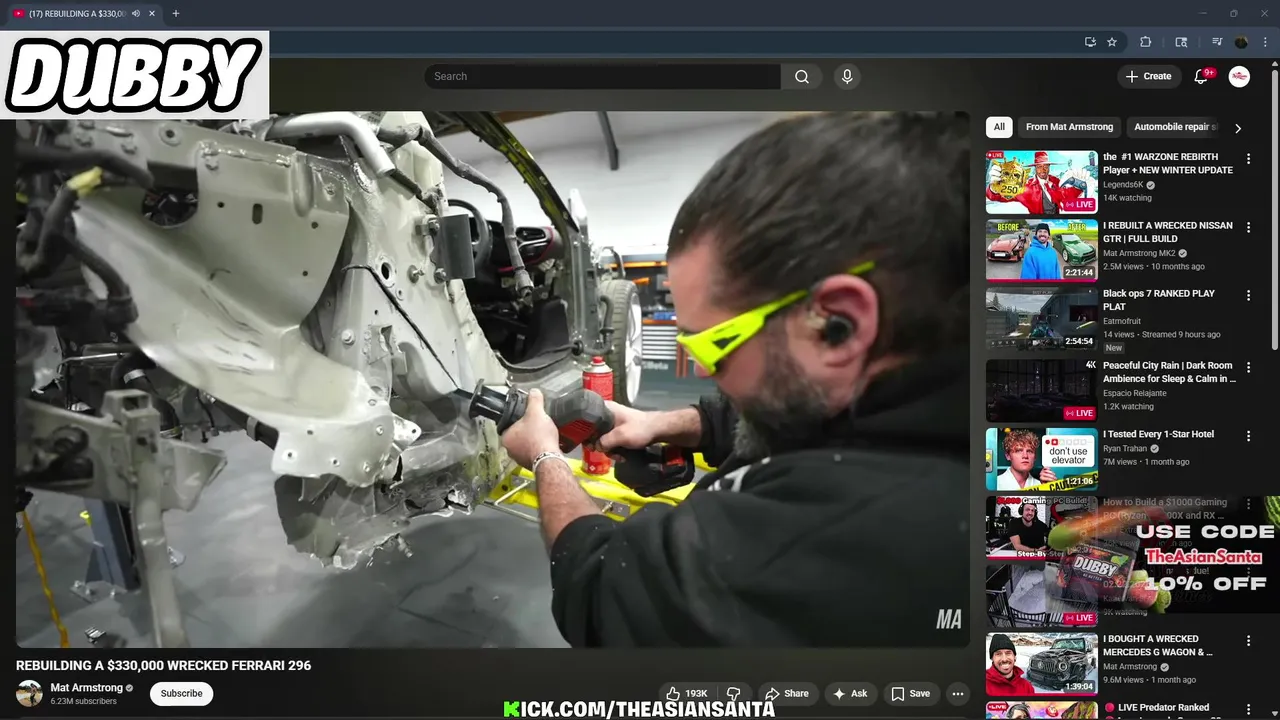1280x720 pixels.
Task: Open options for I Tested Every 1-Star Hotel
Action: 1248,436
